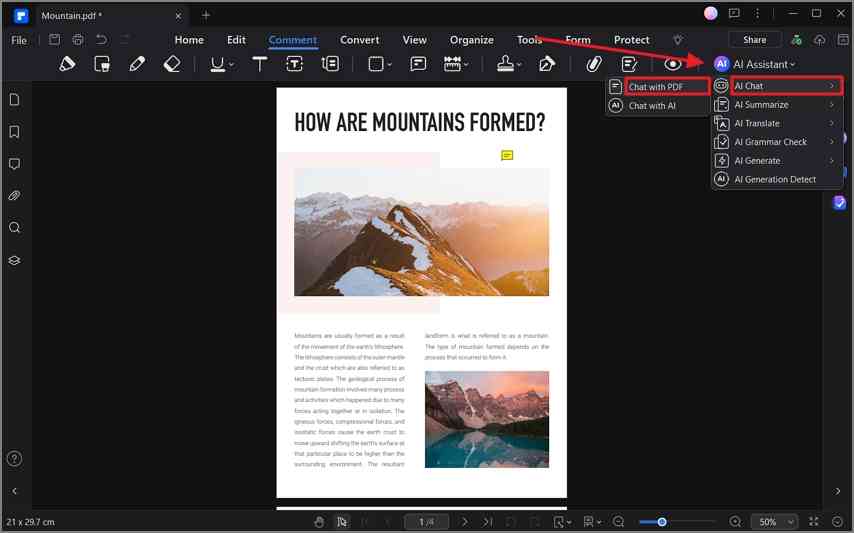Open the Organize tab

(x=472, y=40)
